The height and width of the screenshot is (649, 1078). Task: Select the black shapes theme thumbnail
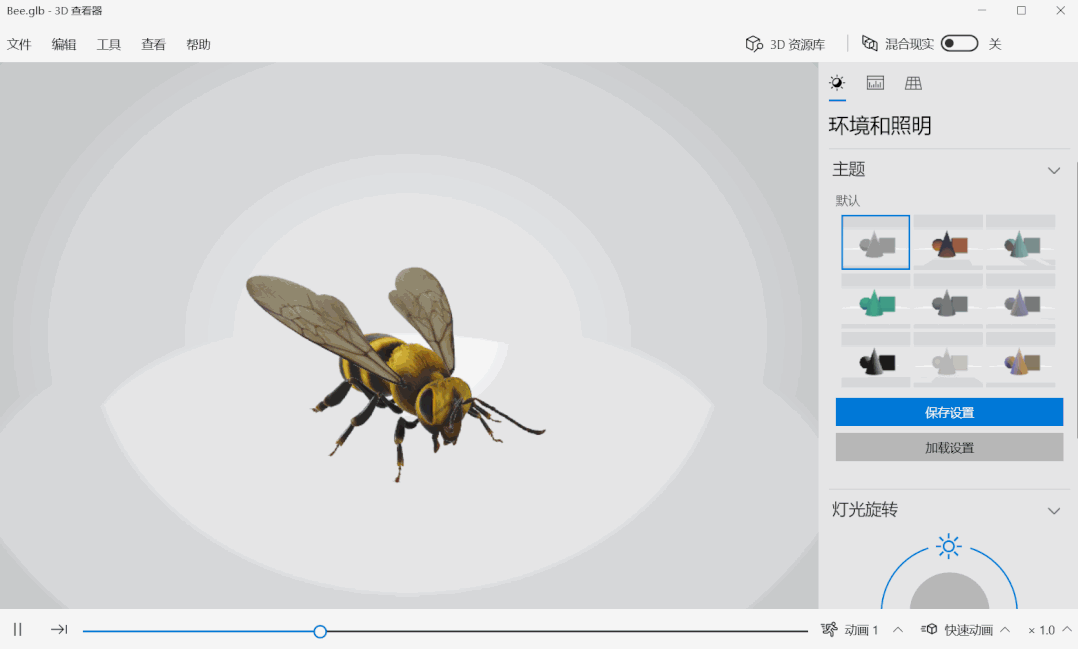[875, 360]
